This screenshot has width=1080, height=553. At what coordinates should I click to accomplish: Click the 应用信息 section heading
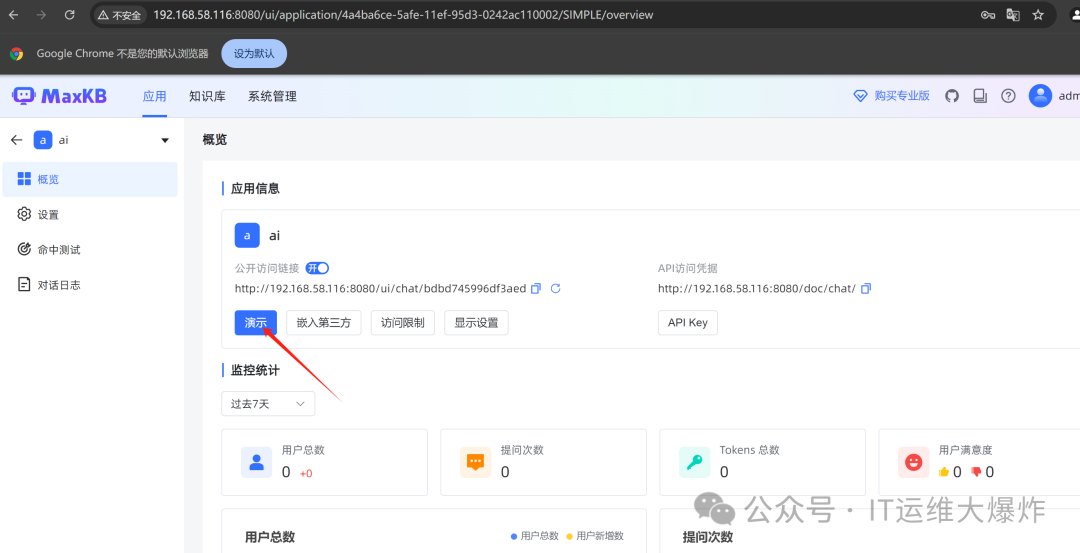(256, 189)
